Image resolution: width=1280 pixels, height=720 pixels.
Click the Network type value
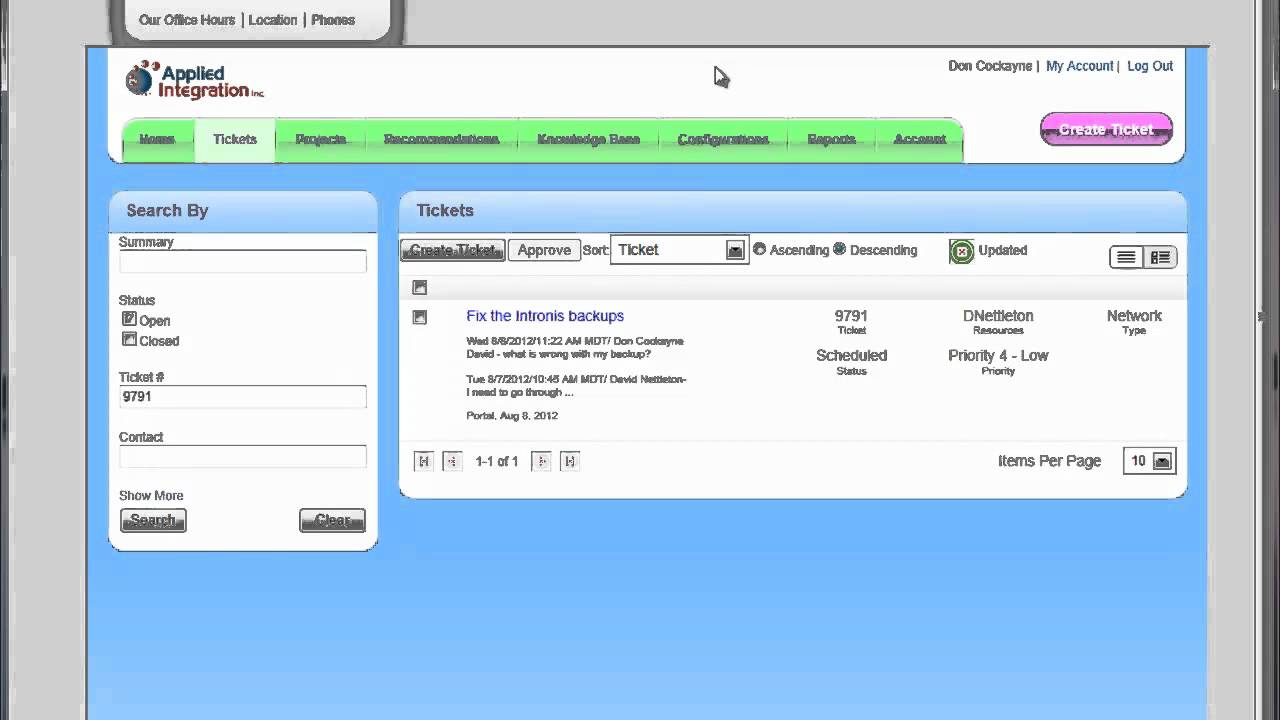tap(1134, 316)
